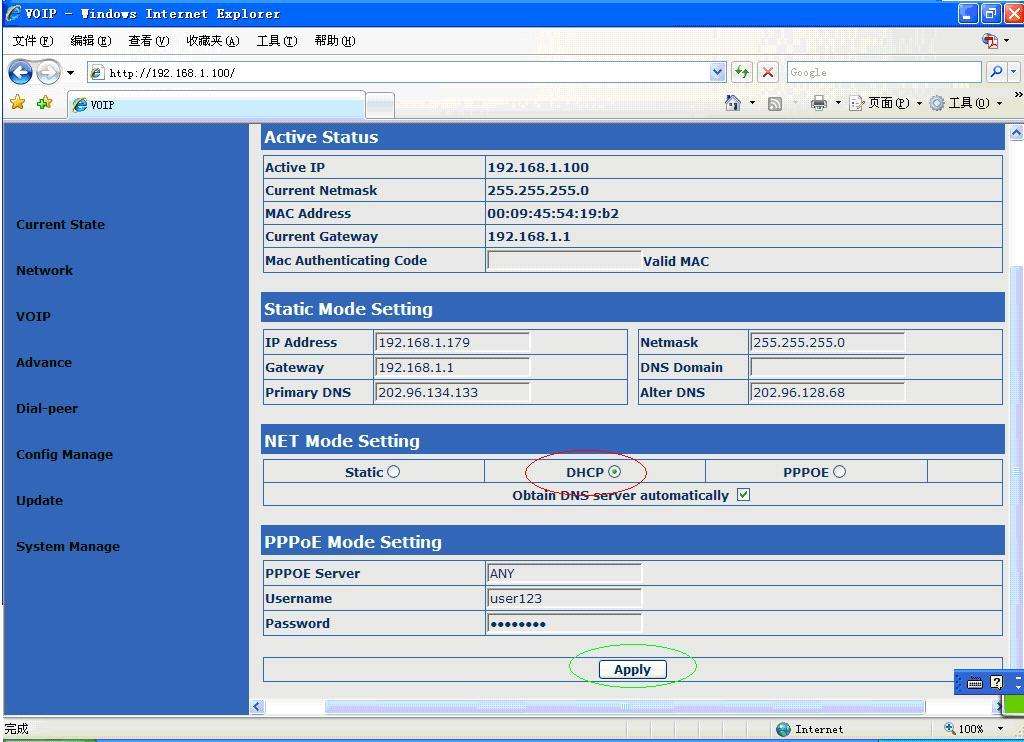The width and height of the screenshot is (1024, 742).
Task: Click the red Stop loading icon
Action: click(x=768, y=72)
